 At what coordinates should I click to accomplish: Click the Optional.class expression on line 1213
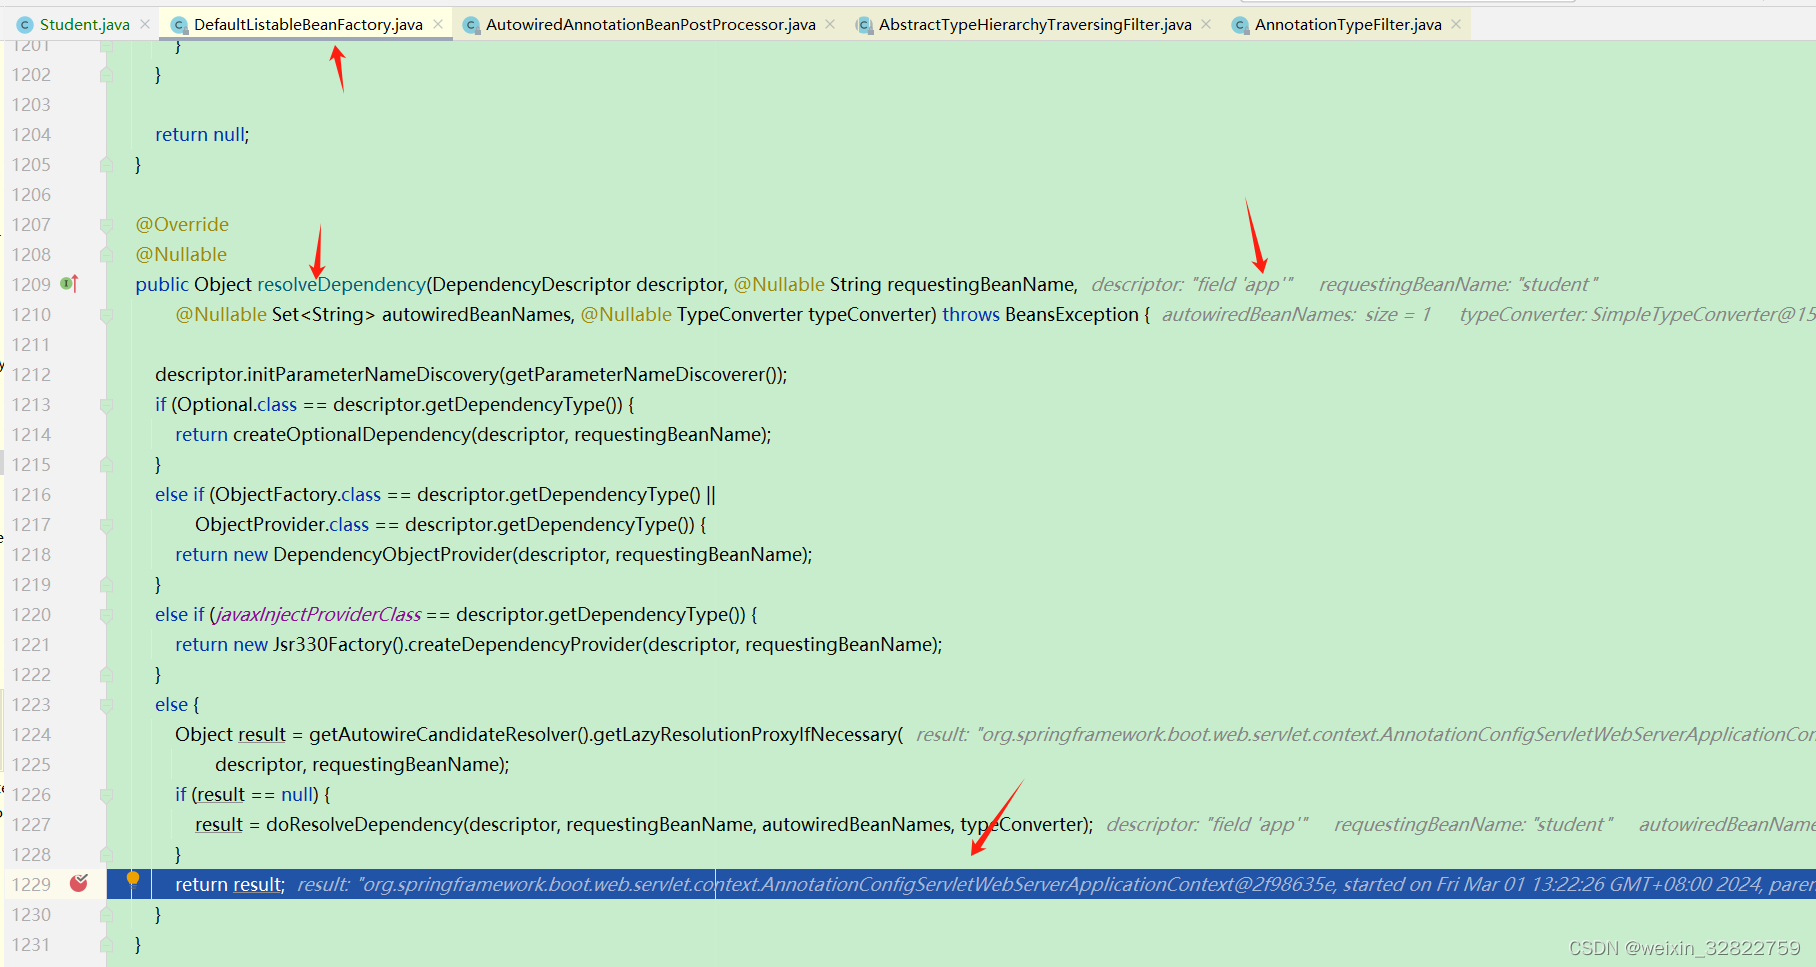(237, 404)
